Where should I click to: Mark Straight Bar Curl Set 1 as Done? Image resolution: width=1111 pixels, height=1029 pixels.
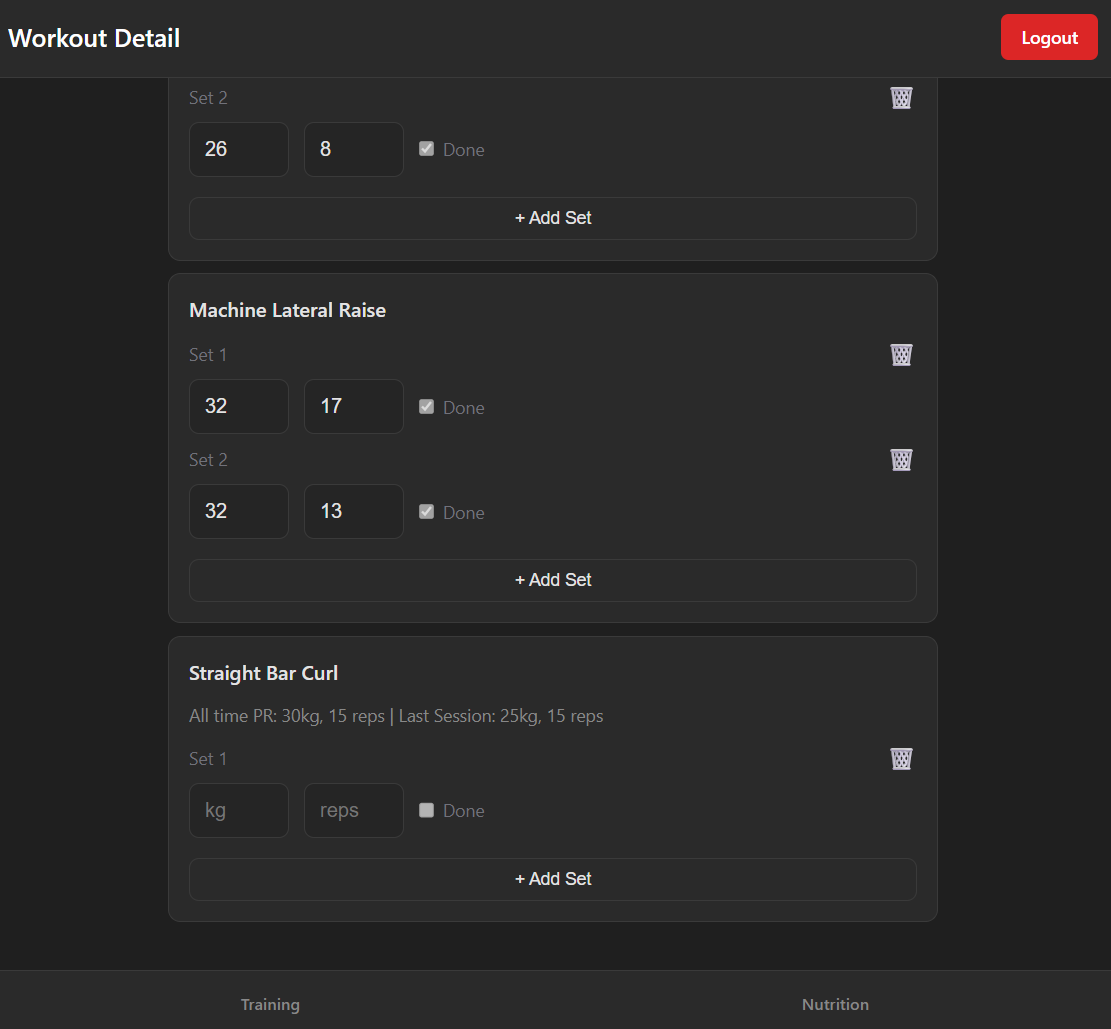click(x=426, y=810)
